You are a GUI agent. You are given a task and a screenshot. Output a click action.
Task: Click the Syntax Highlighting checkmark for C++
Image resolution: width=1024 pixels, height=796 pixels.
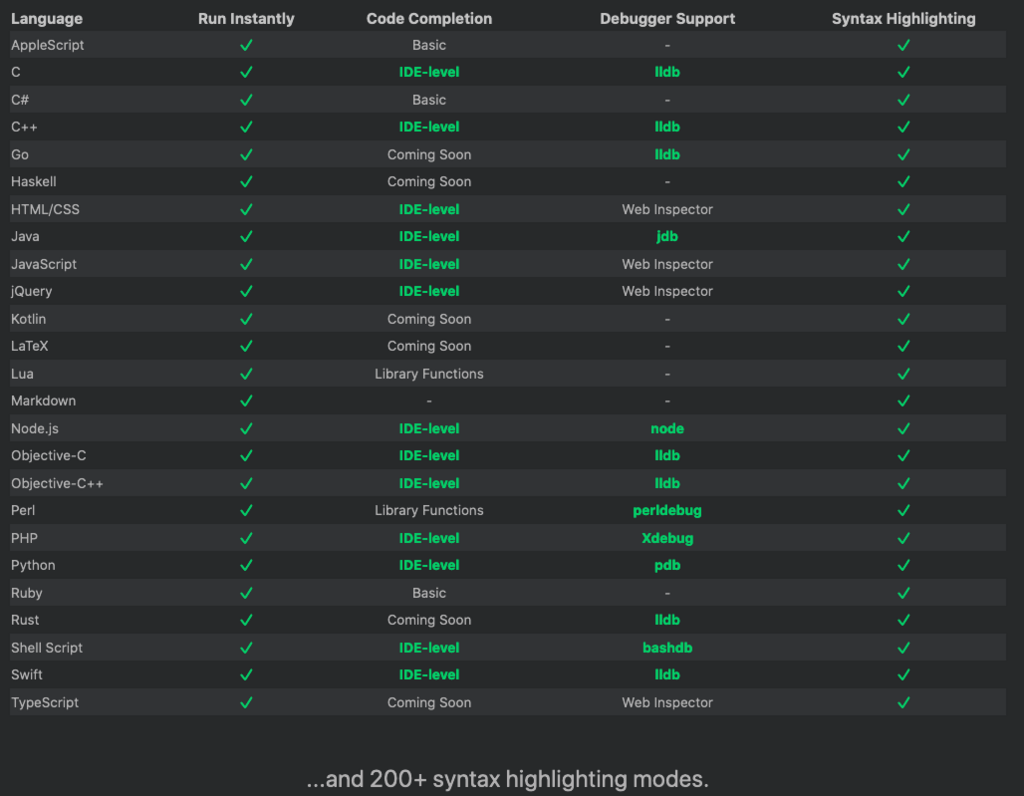[904, 127]
